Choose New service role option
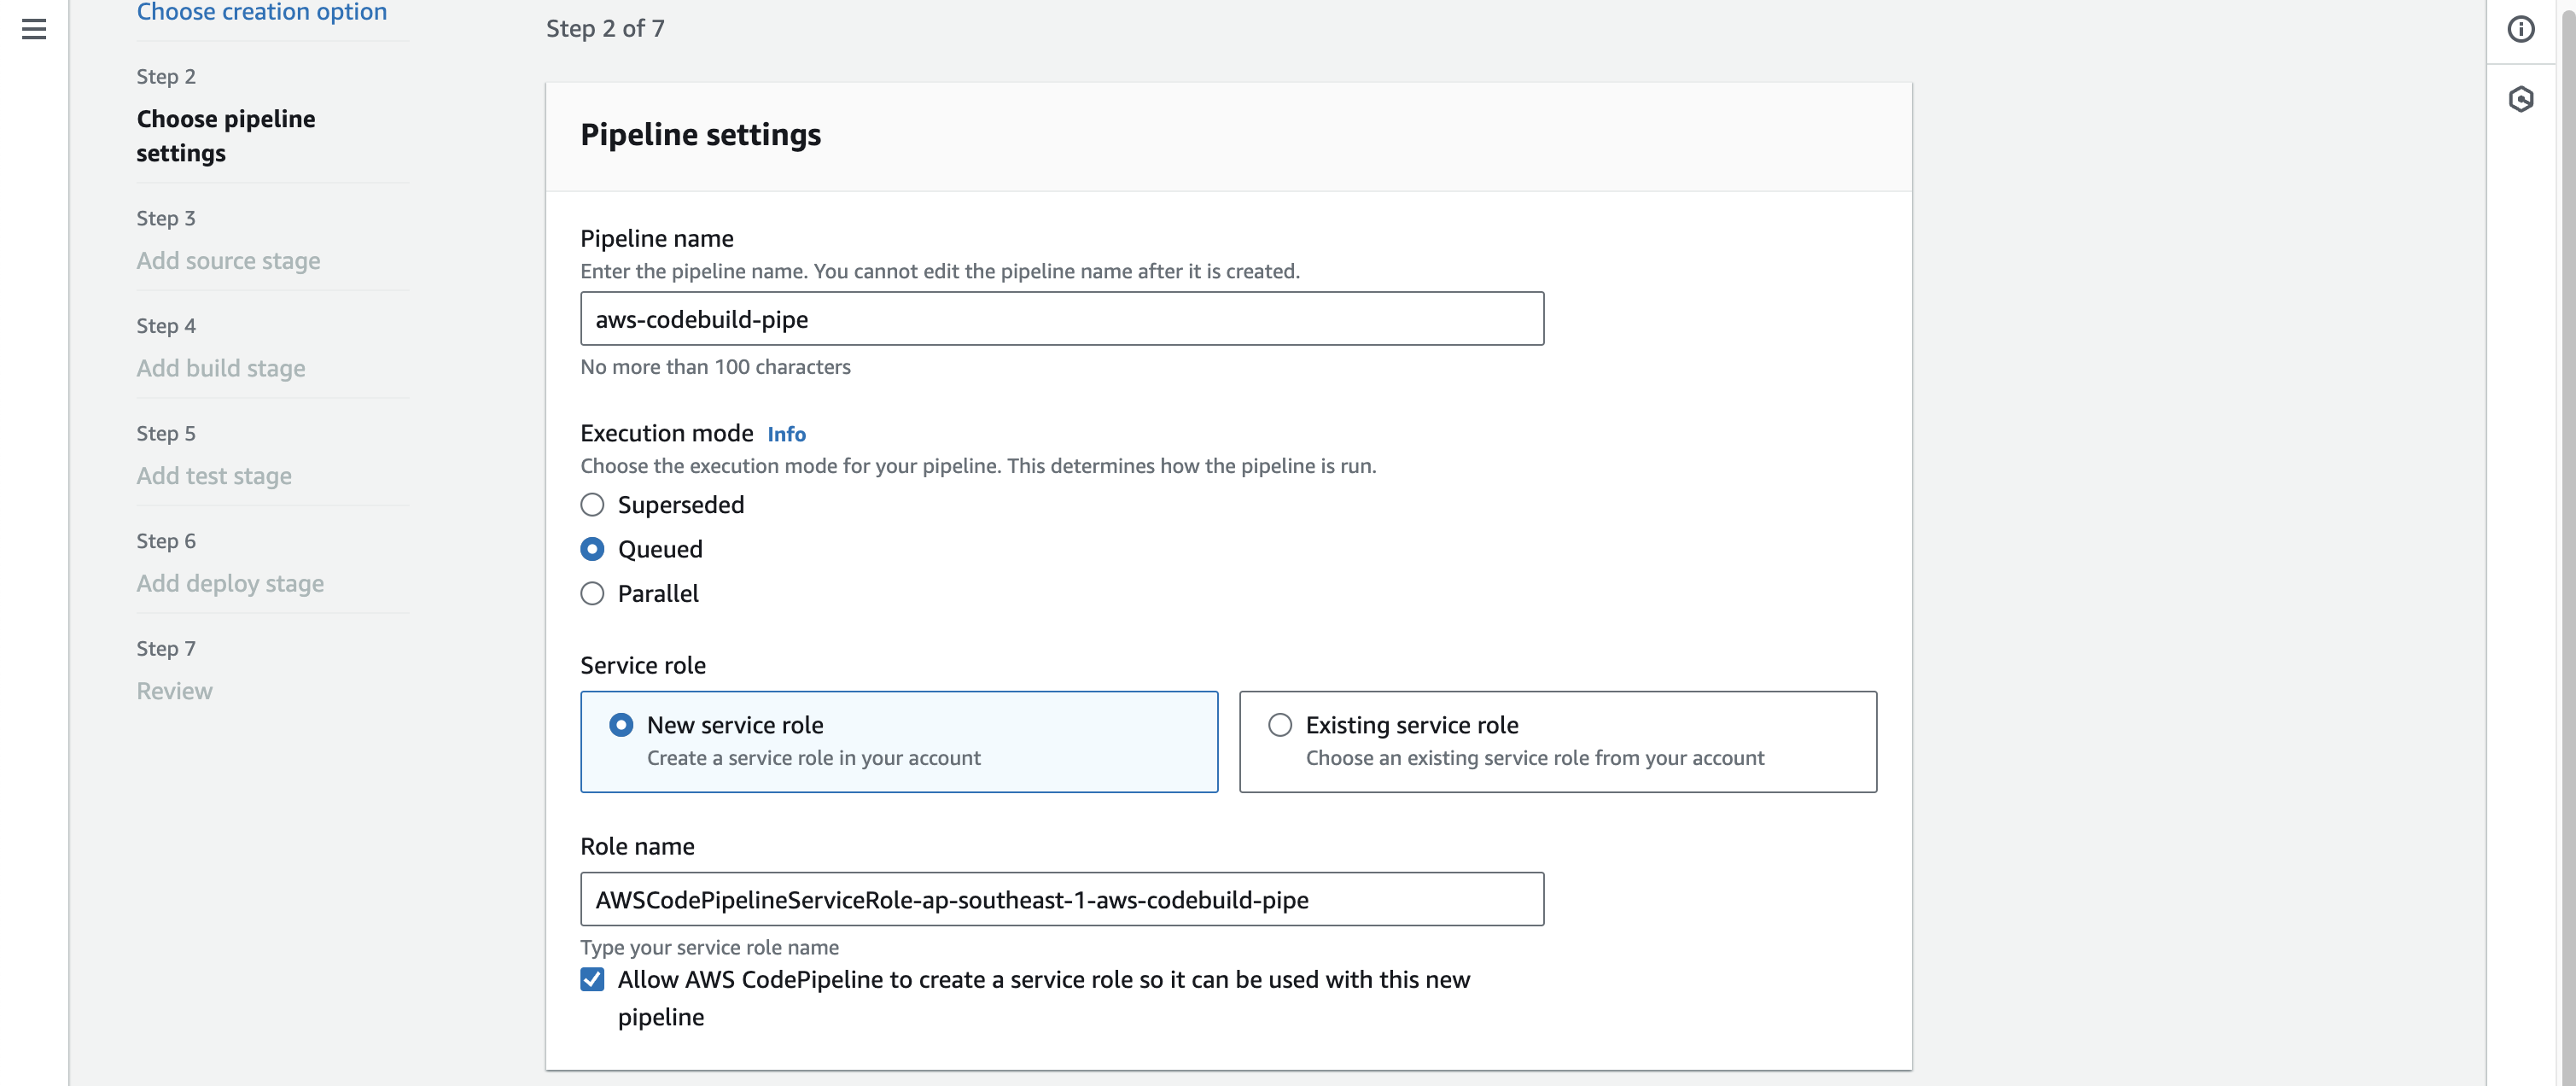Viewport: 2576px width, 1086px height. 621,725
